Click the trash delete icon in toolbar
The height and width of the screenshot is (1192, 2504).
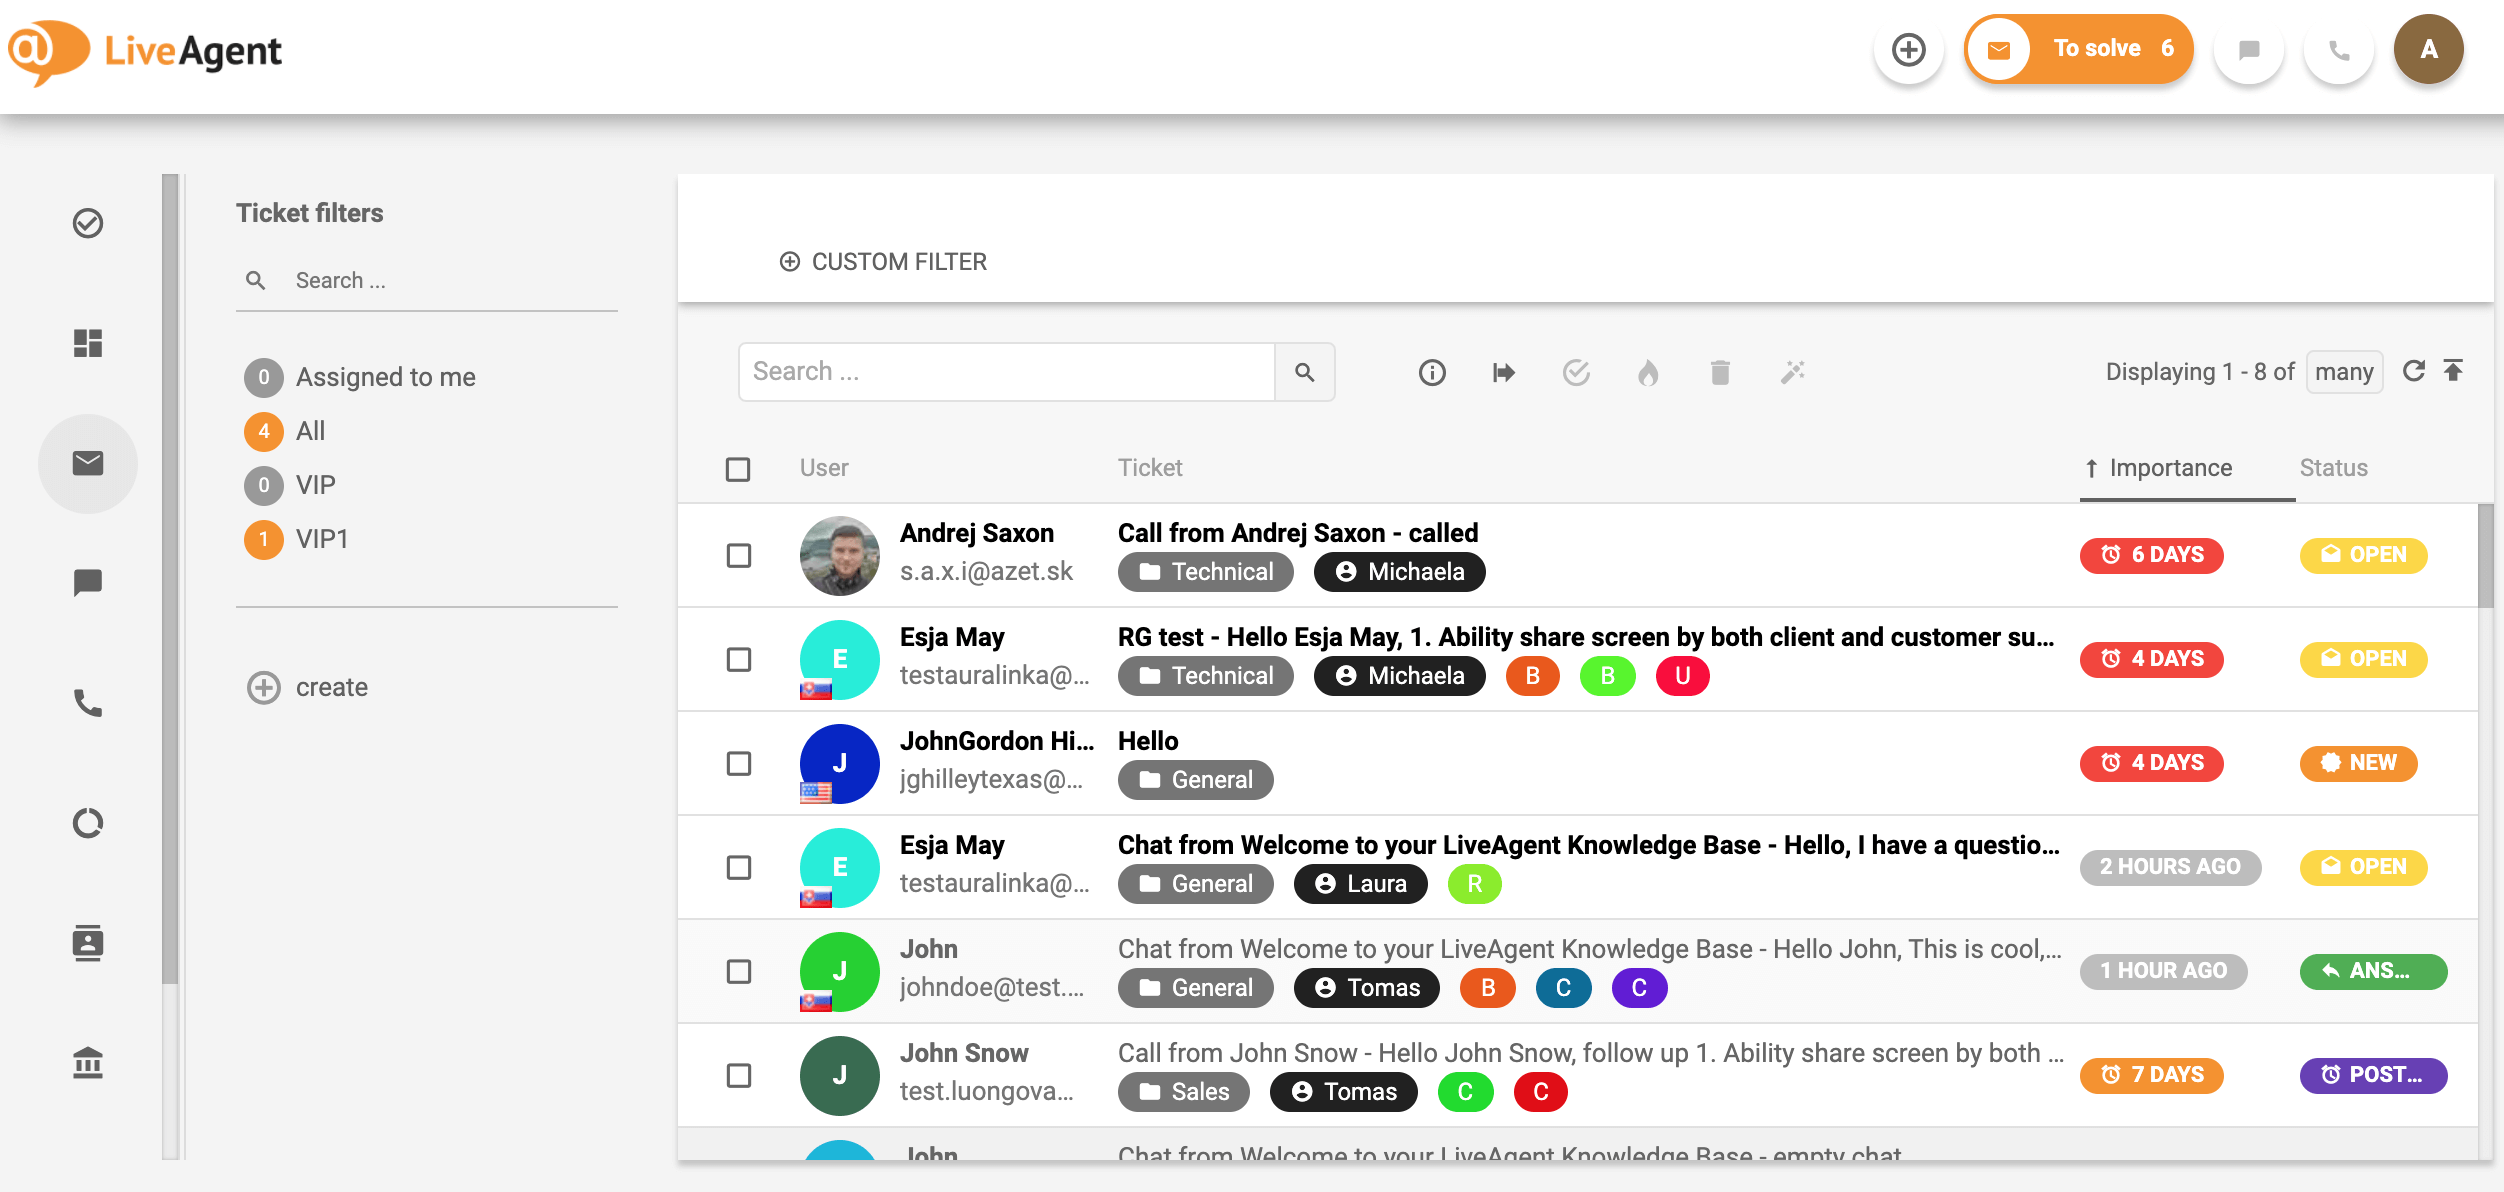(x=1720, y=373)
